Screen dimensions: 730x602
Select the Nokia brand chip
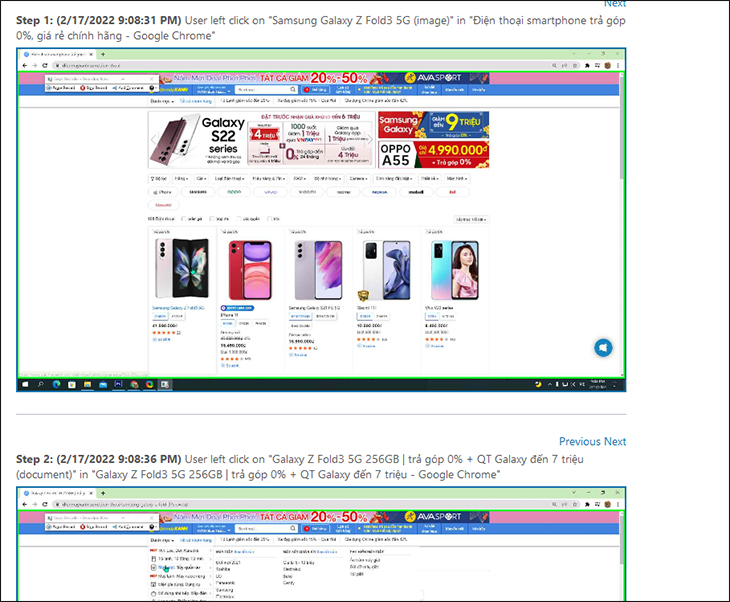click(380, 192)
